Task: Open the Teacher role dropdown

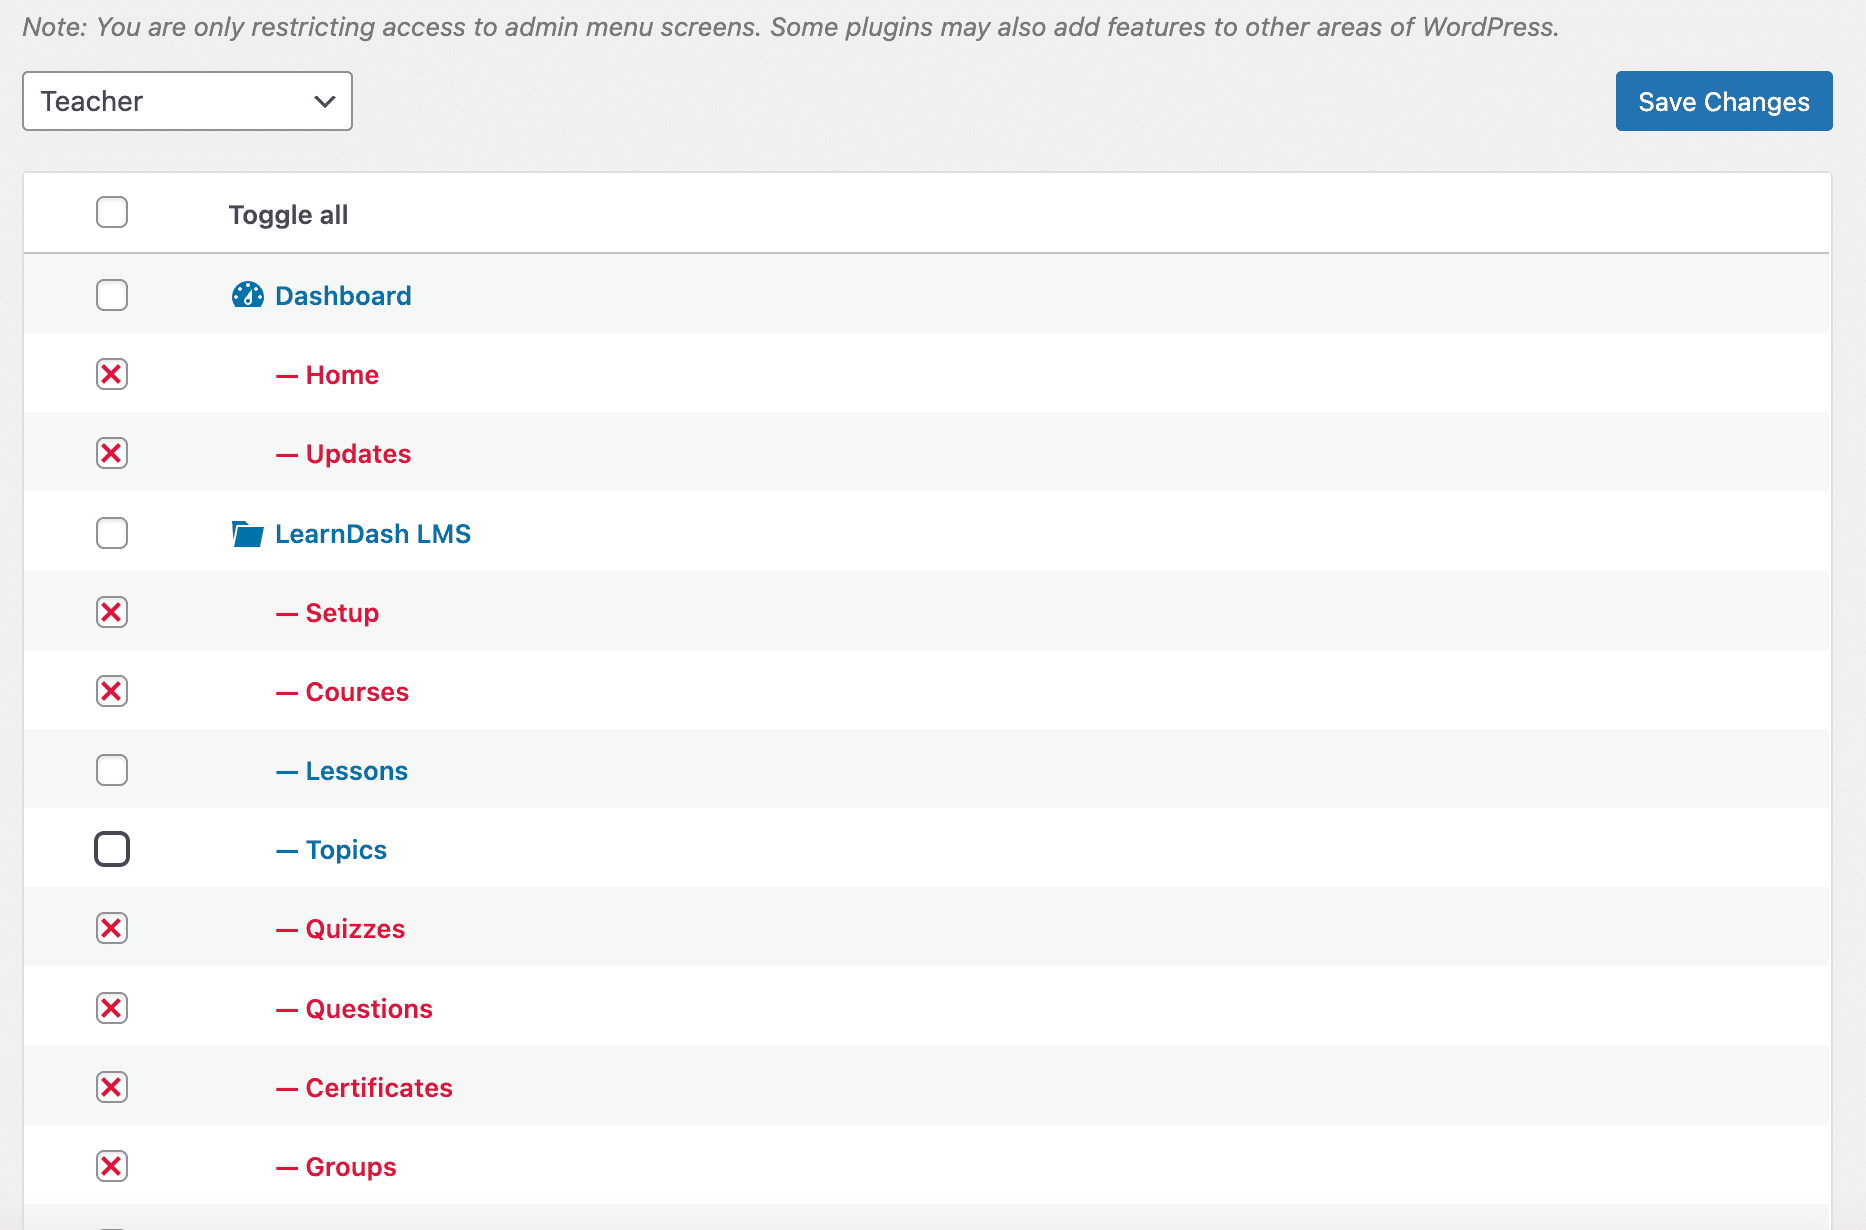Action: (x=186, y=101)
